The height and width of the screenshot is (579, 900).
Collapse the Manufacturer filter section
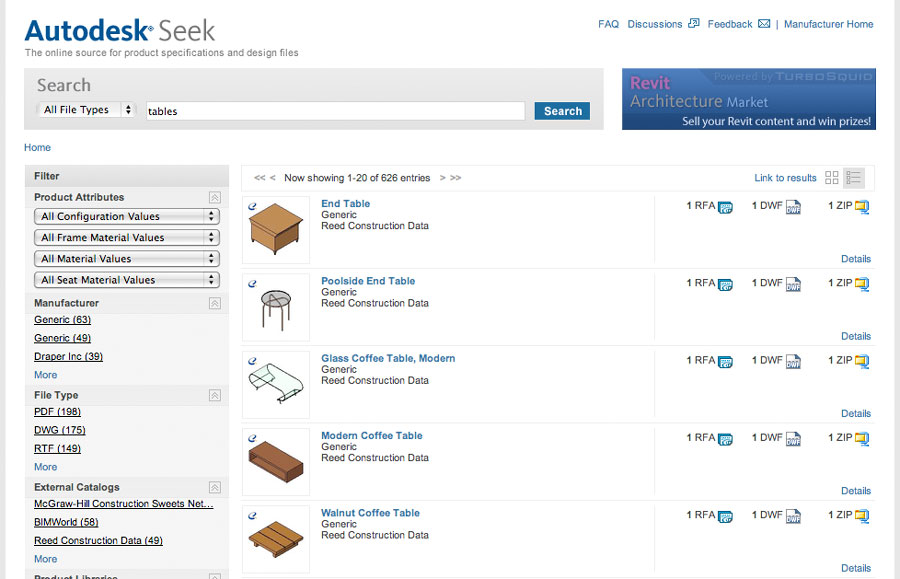tap(215, 303)
